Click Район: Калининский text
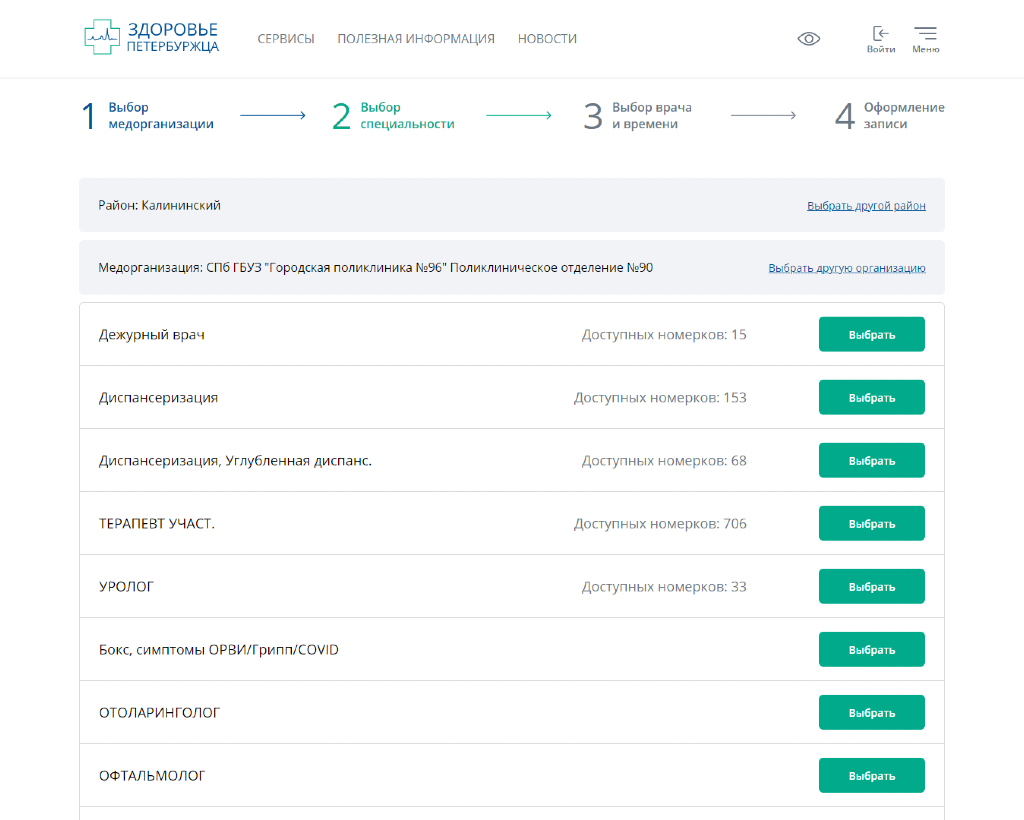1024x820 pixels. click(159, 206)
